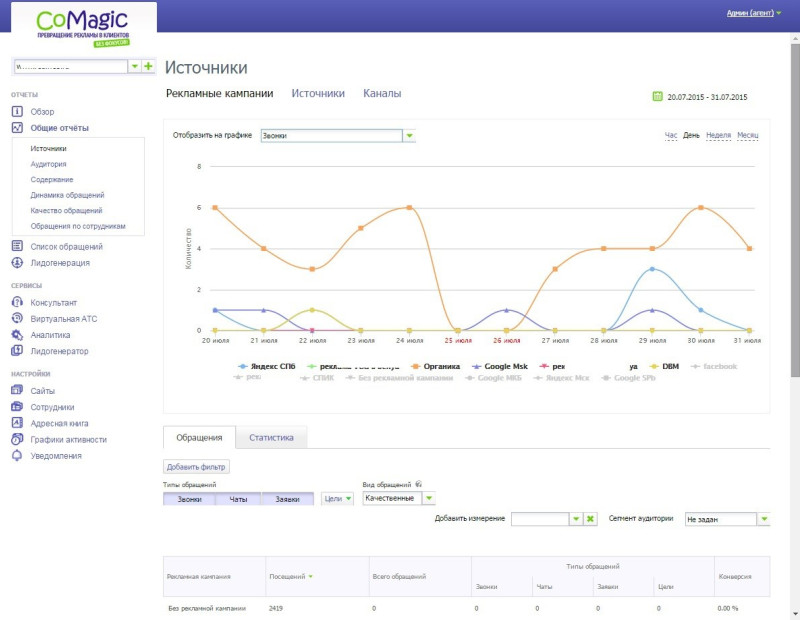Screen dimensions: 800x620
Task: Switch to the Каналы view tab
Action: 382,93
